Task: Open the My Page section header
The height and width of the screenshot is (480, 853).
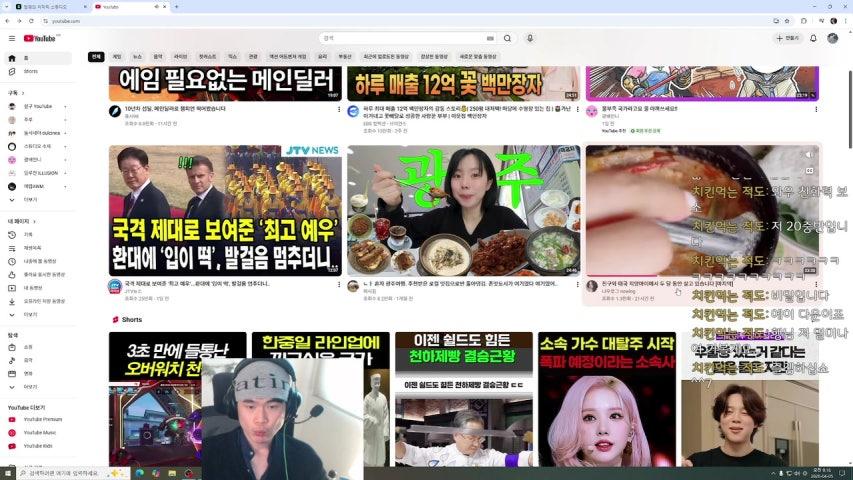Action: coord(22,221)
